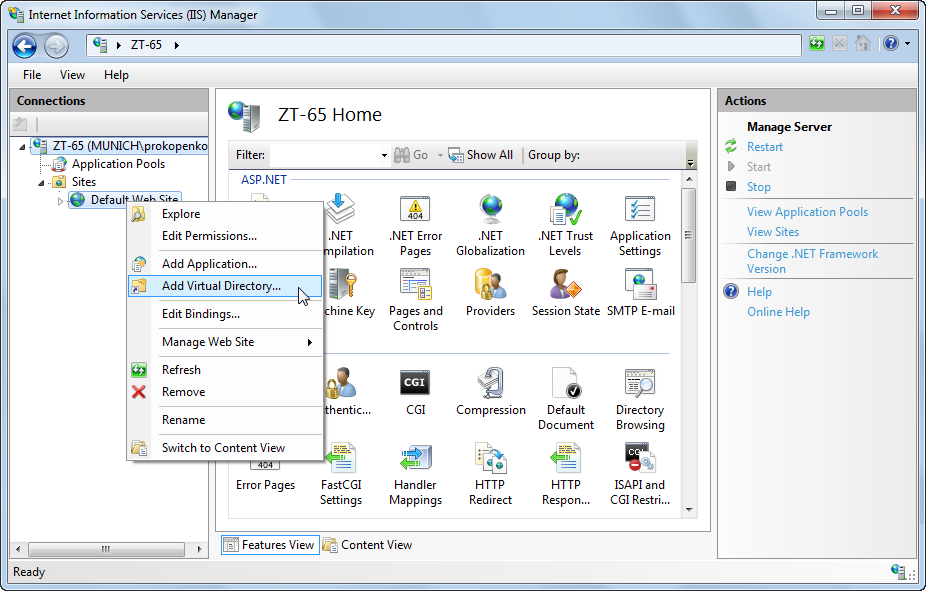Open the Default Document feature

[566, 399]
